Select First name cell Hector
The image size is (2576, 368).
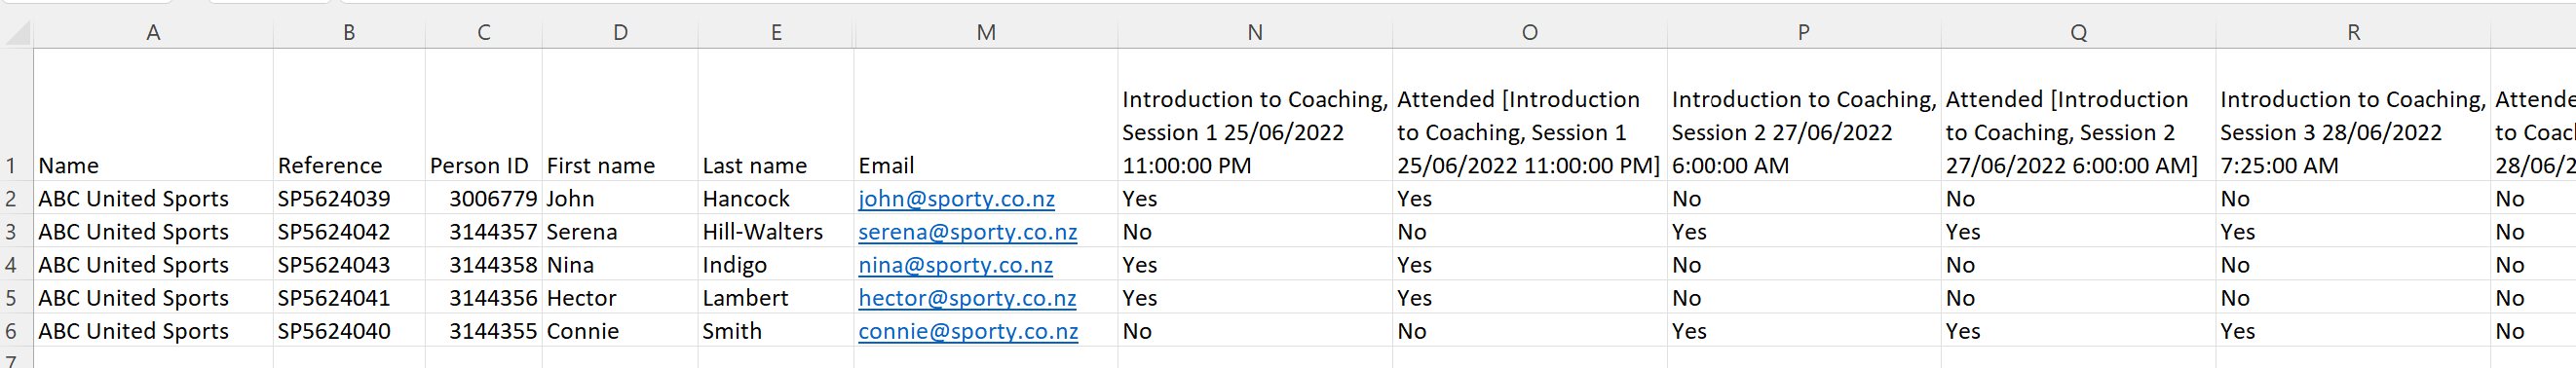coord(620,298)
